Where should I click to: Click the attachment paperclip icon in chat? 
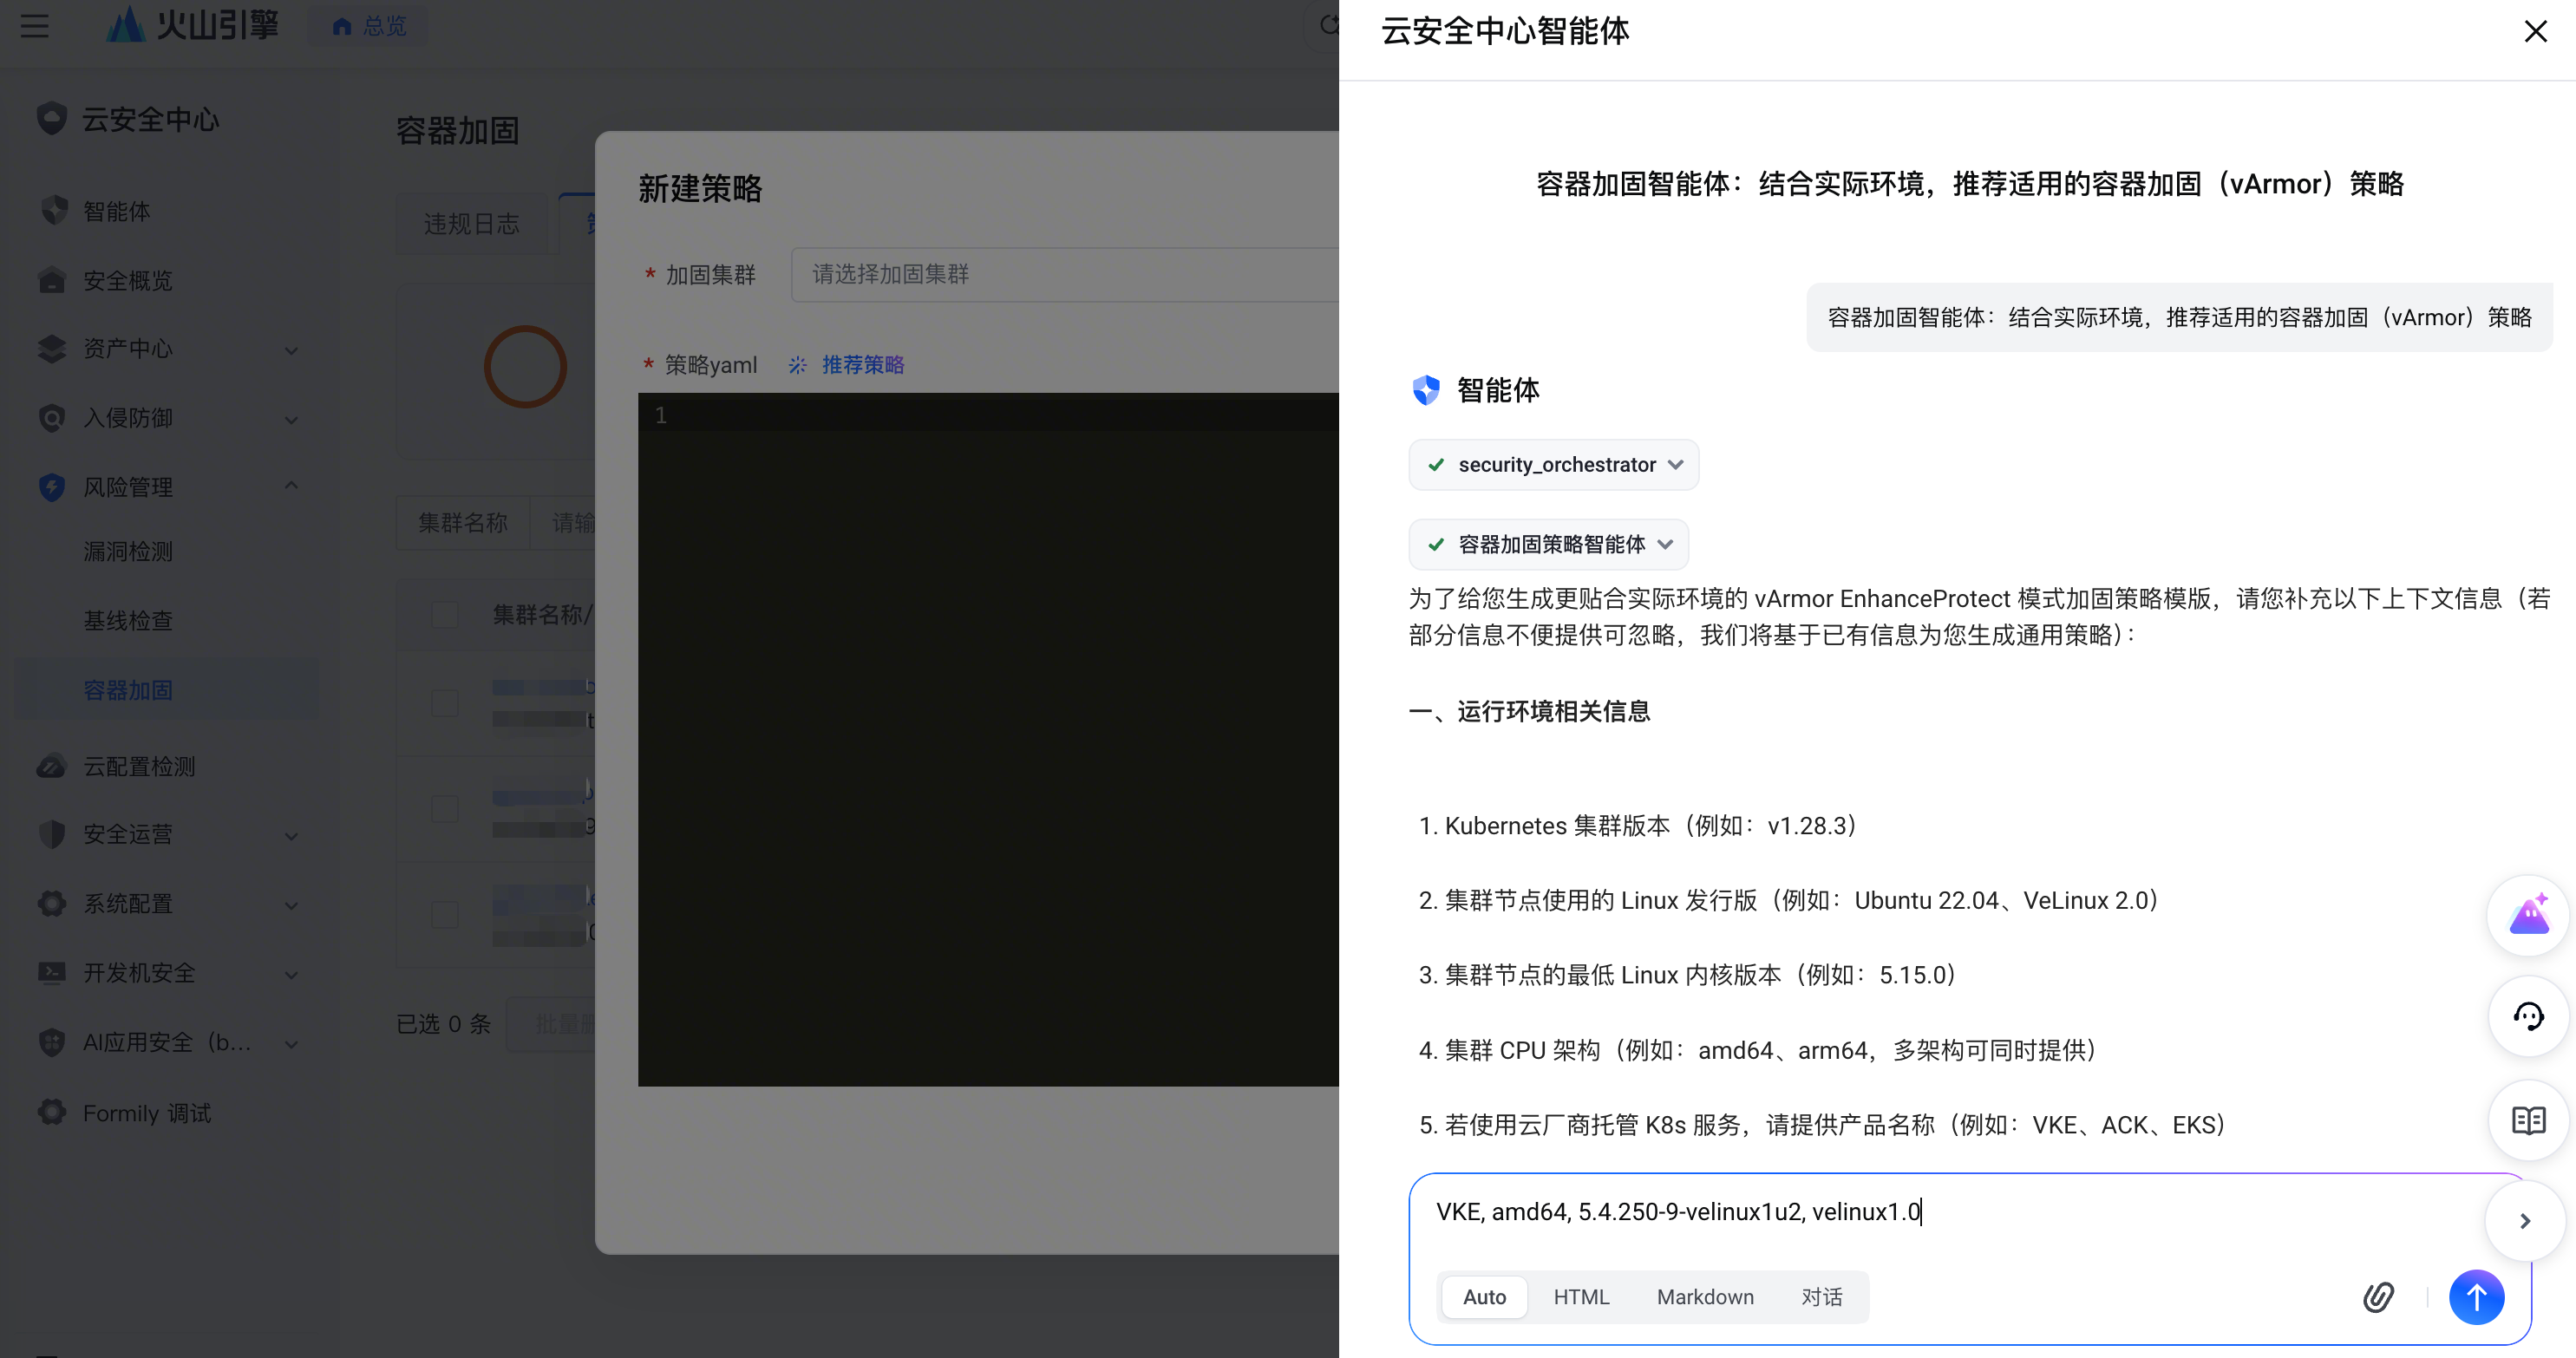coord(2378,1297)
